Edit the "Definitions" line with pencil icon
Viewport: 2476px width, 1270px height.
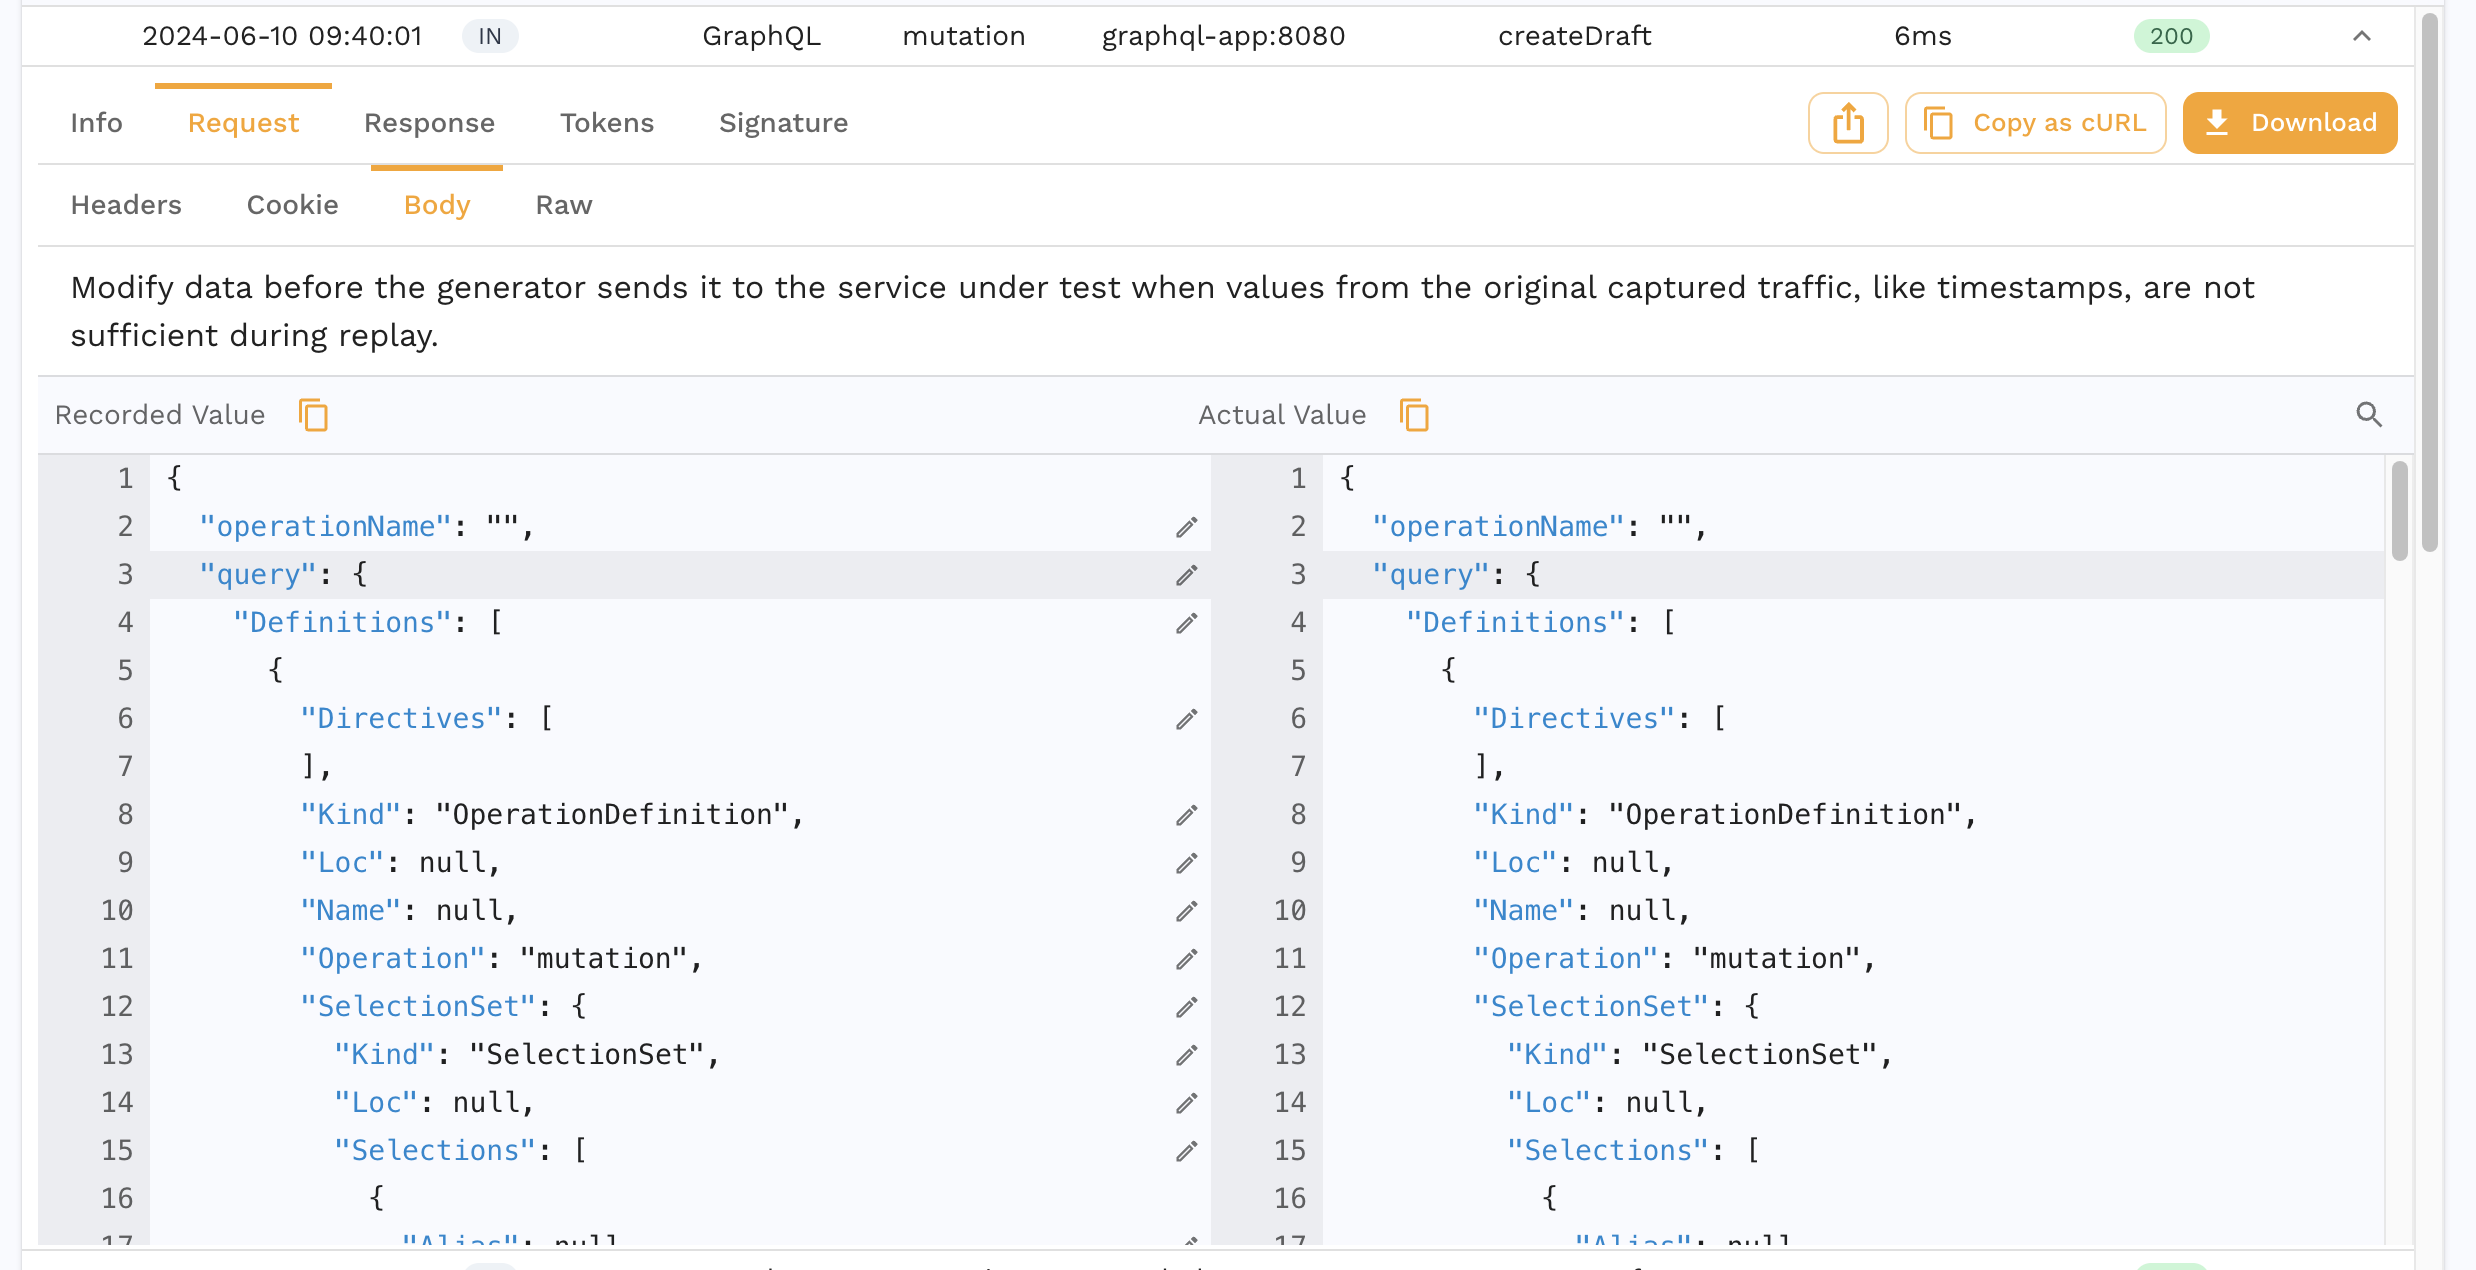point(1187,623)
